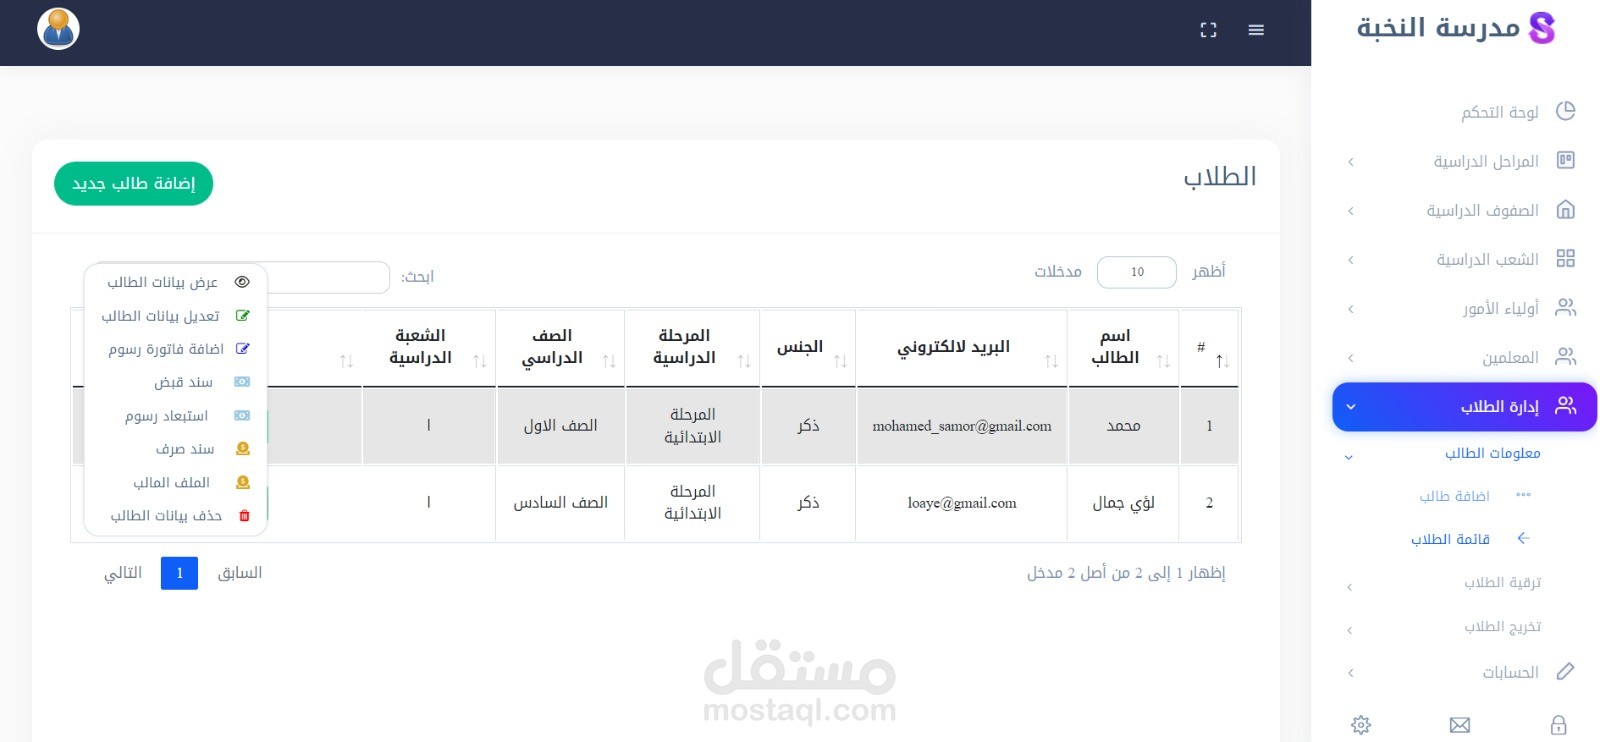Click the الحسابات pencil icon
Image resolution: width=1600 pixels, height=742 pixels.
[1566, 671]
